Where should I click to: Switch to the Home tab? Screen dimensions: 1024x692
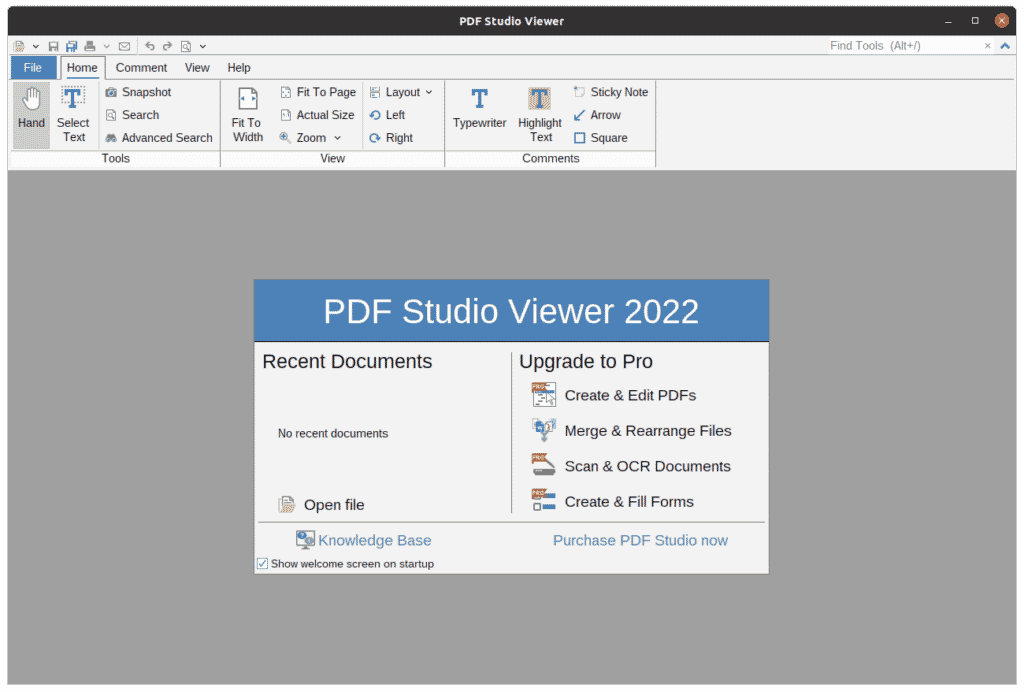(x=82, y=68)
